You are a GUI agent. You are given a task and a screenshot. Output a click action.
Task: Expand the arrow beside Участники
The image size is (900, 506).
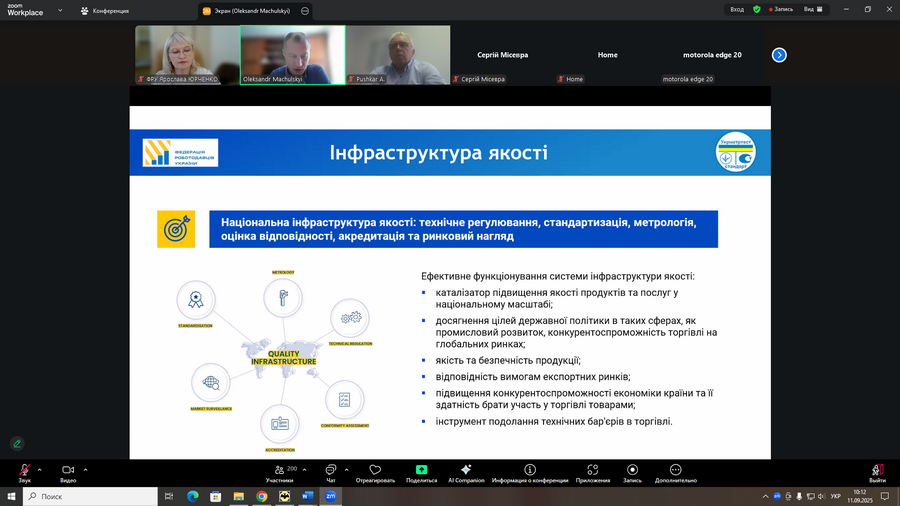point(304,470)
